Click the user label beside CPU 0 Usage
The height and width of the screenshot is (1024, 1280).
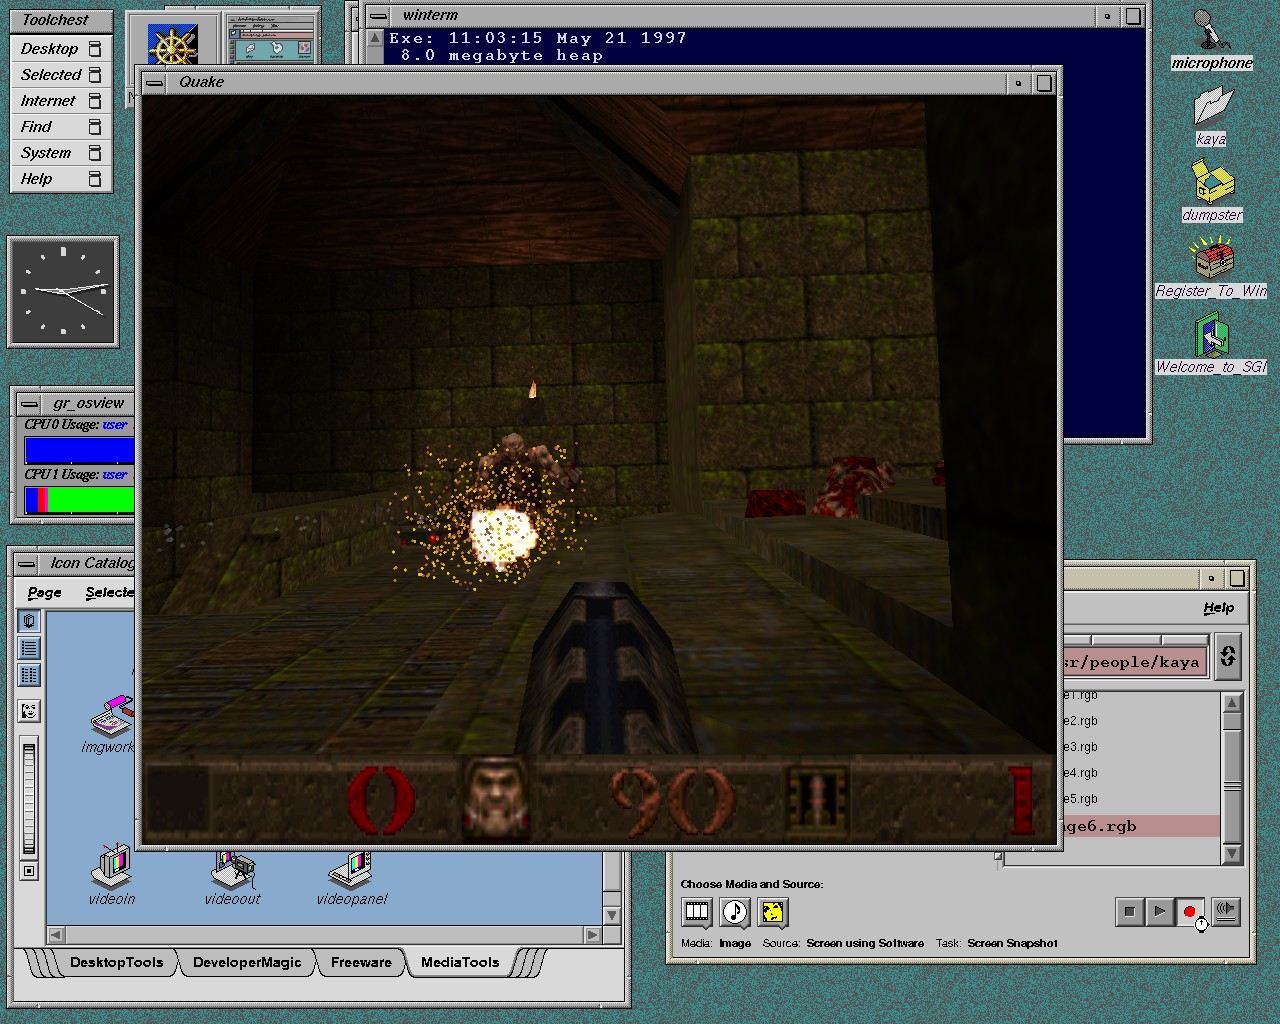click(114, 425)
